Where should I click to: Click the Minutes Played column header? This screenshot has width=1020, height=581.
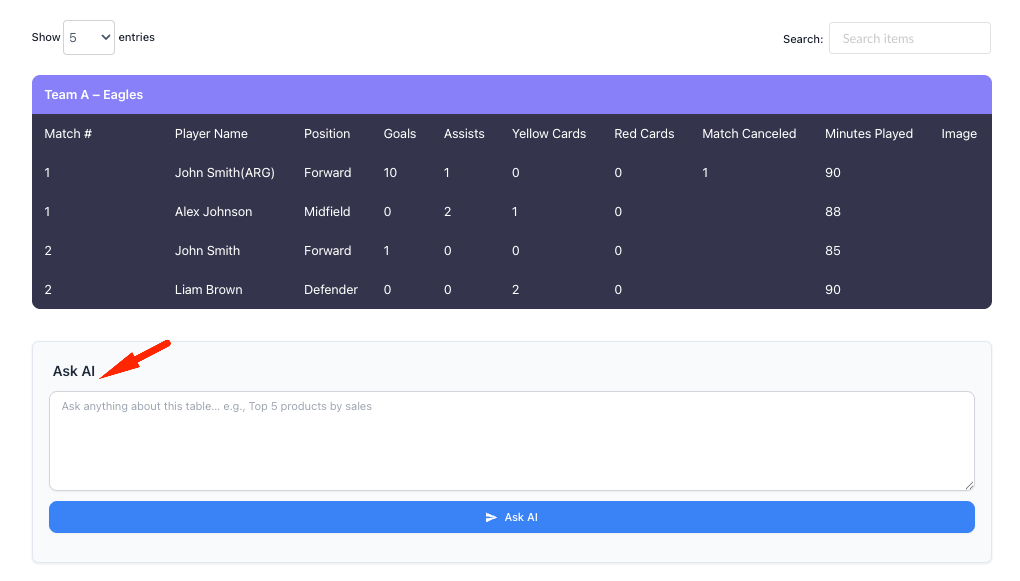869,134
